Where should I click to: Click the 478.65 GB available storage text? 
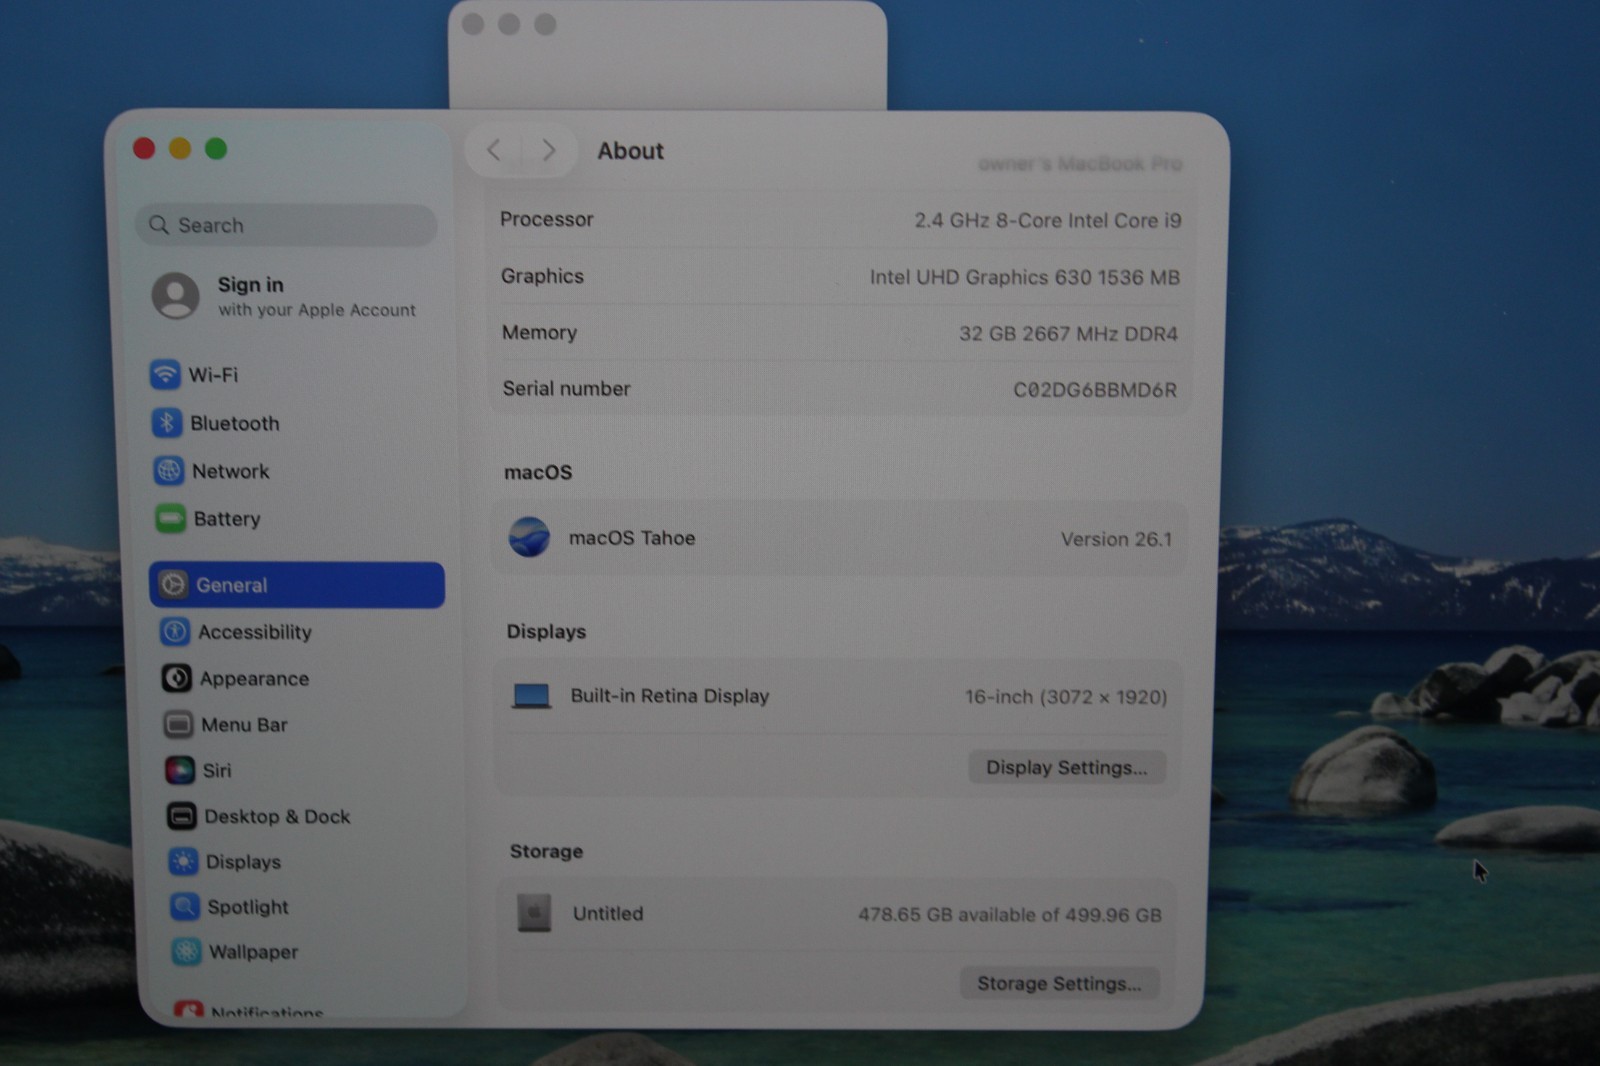pos(1010,915)
